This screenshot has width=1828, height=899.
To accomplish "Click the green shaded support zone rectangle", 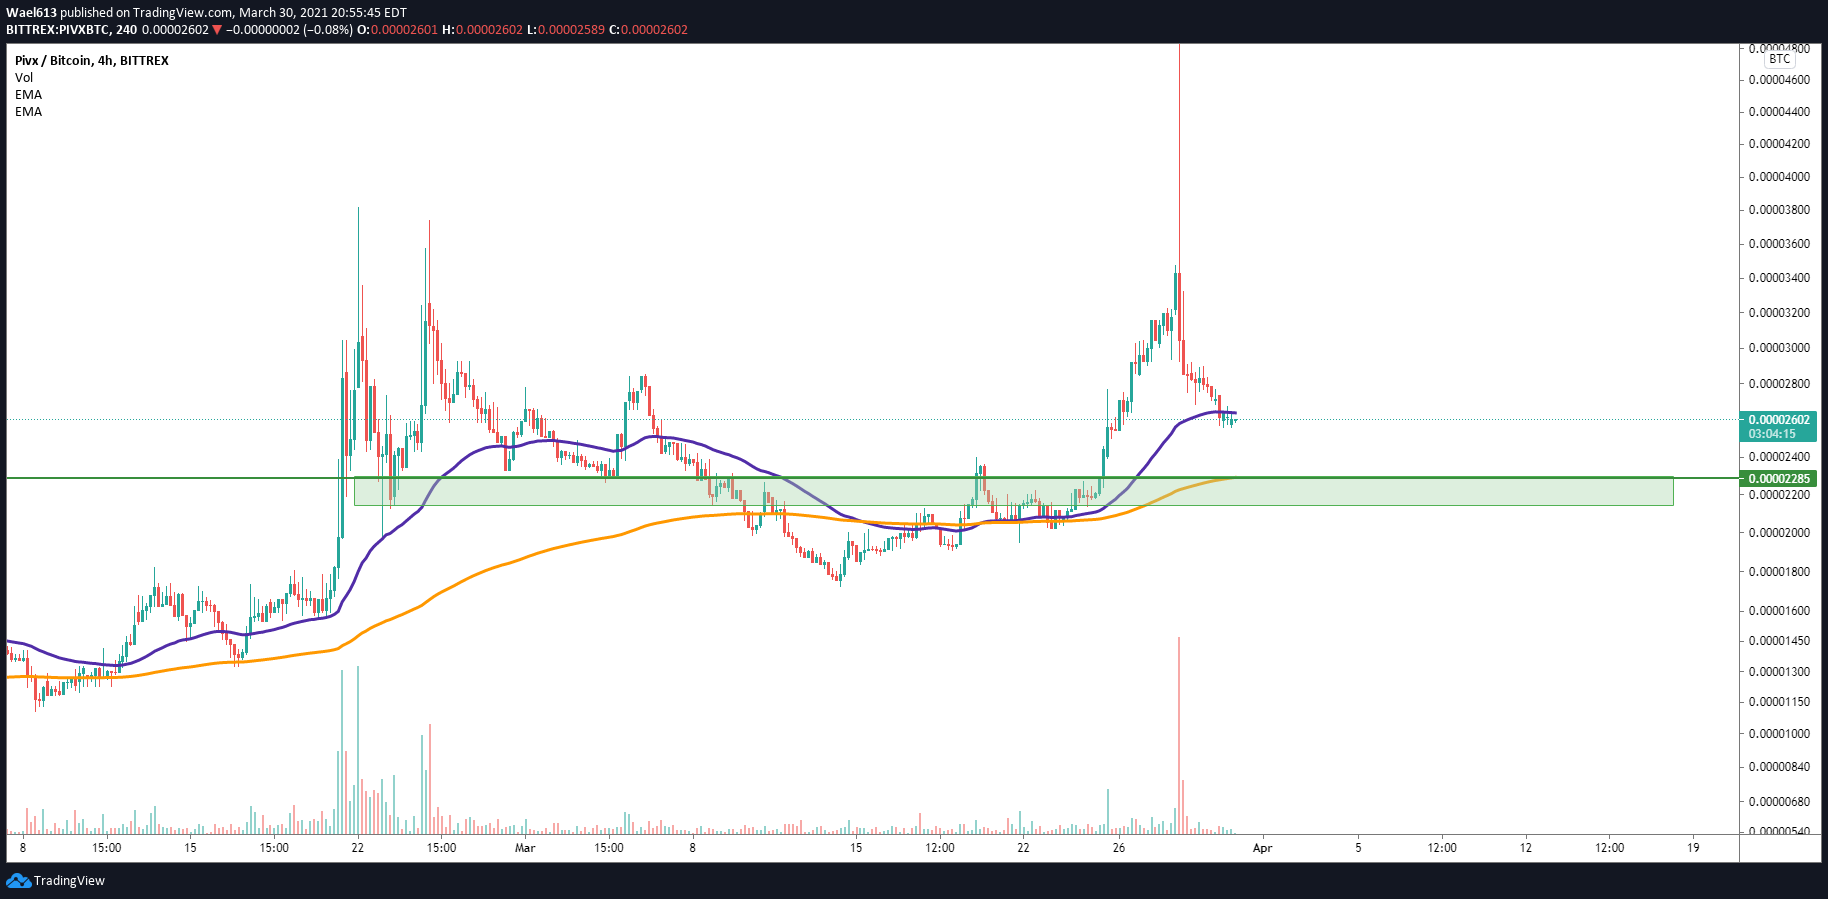I will (x=1013, y=492).
